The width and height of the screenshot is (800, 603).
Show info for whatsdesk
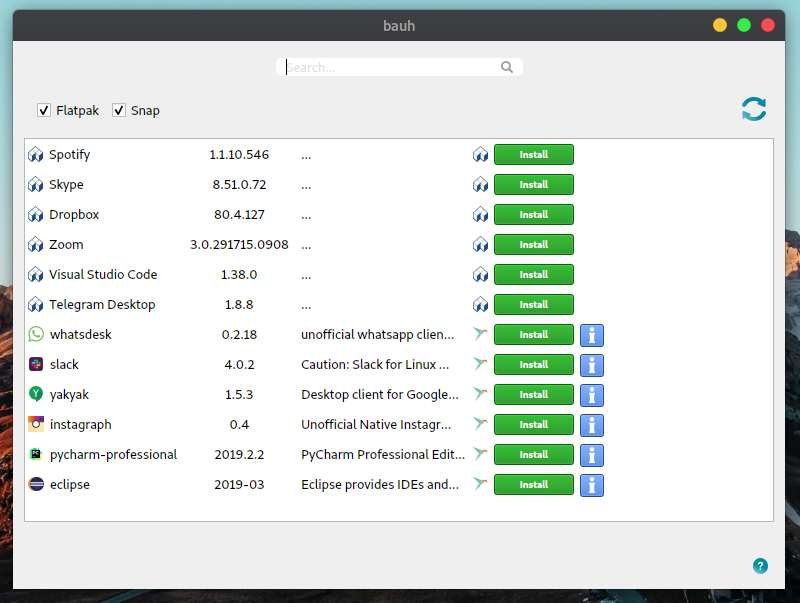point(592,335)
